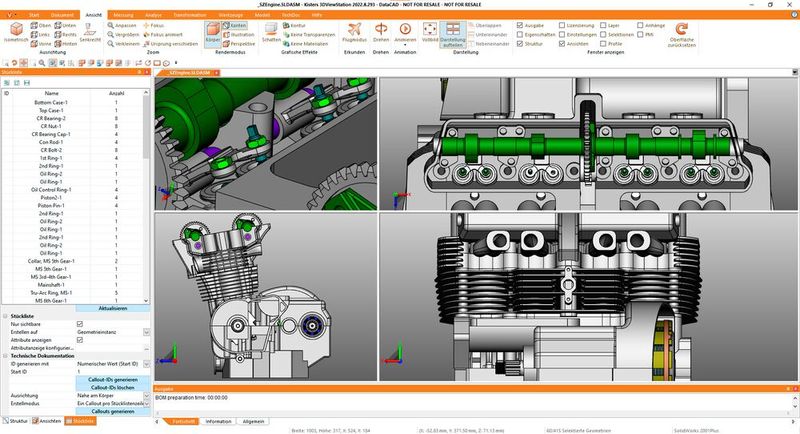Click the Drehen rotate icon
This screenshot has width=800, height=434.
click(380, 33)
